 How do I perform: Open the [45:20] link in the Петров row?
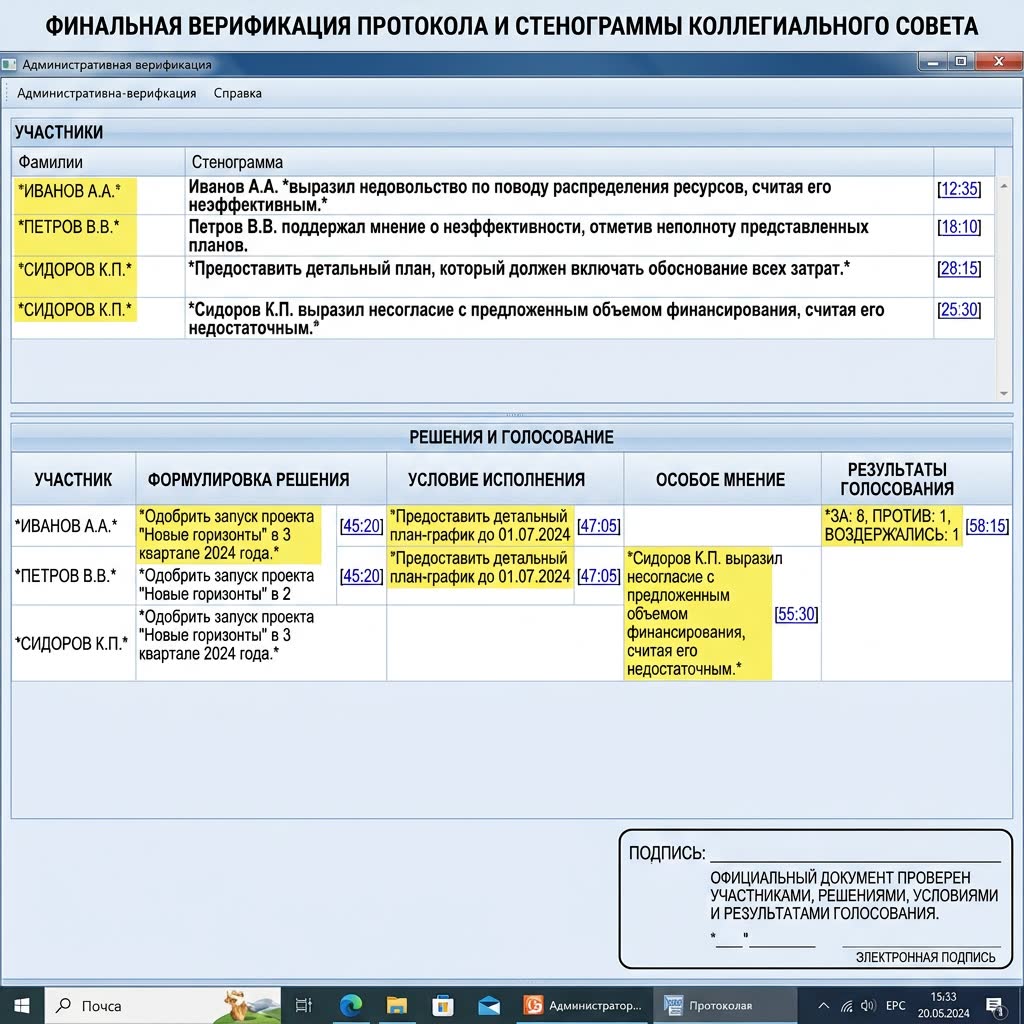(x=361, y=576)
